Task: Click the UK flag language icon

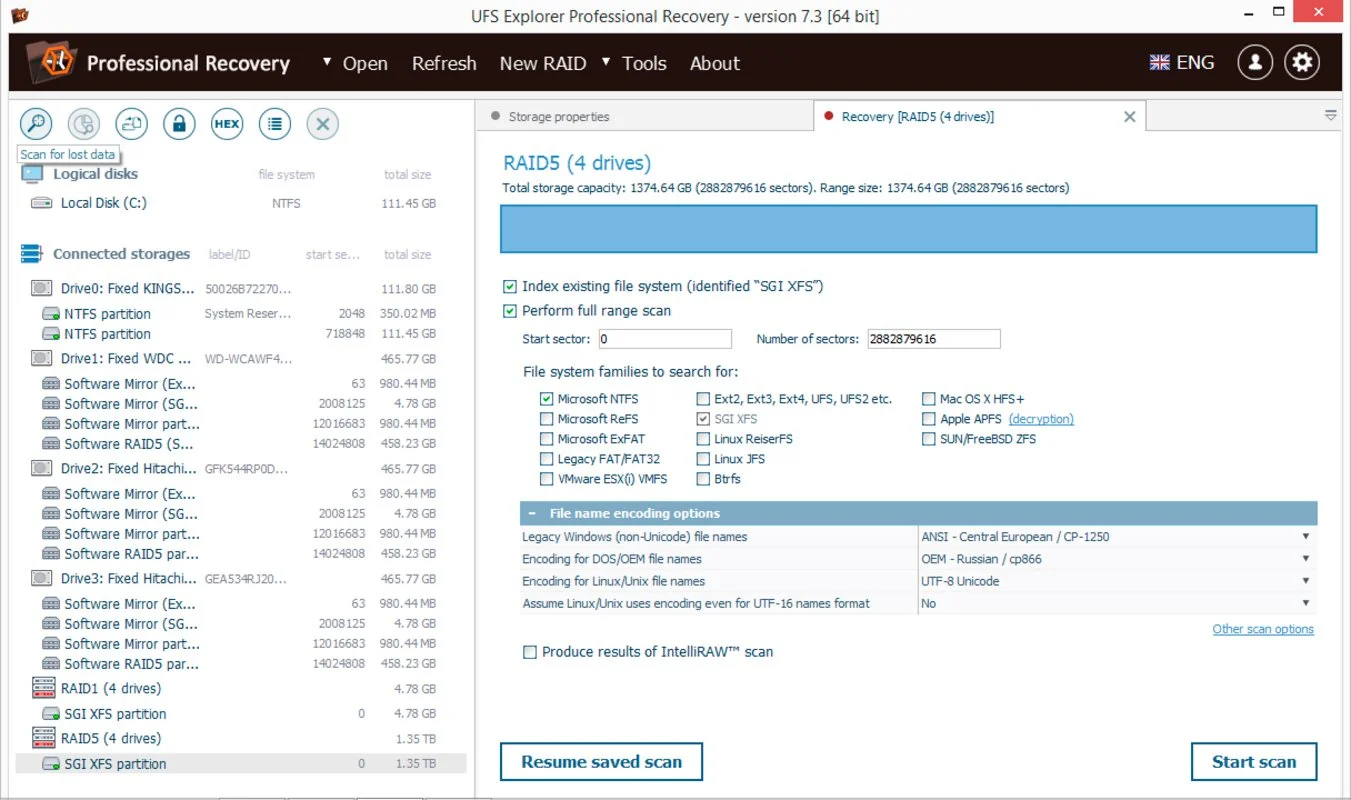Action: click(1160, 62)
